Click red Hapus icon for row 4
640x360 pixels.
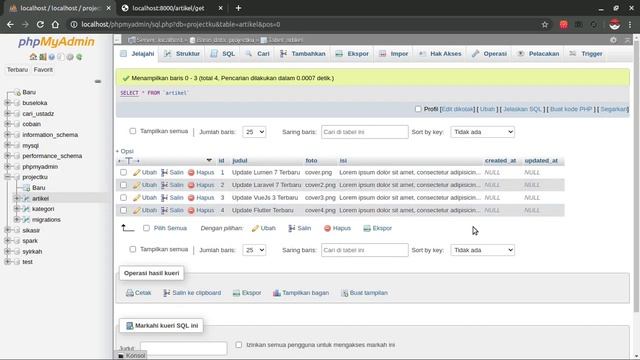point(191,211)
